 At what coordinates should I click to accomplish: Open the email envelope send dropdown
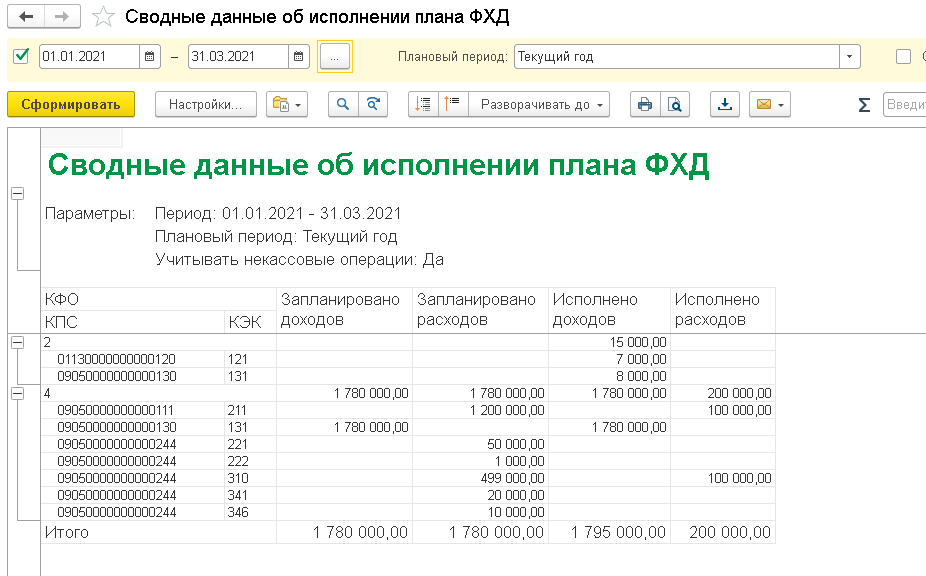coord(768,104)
